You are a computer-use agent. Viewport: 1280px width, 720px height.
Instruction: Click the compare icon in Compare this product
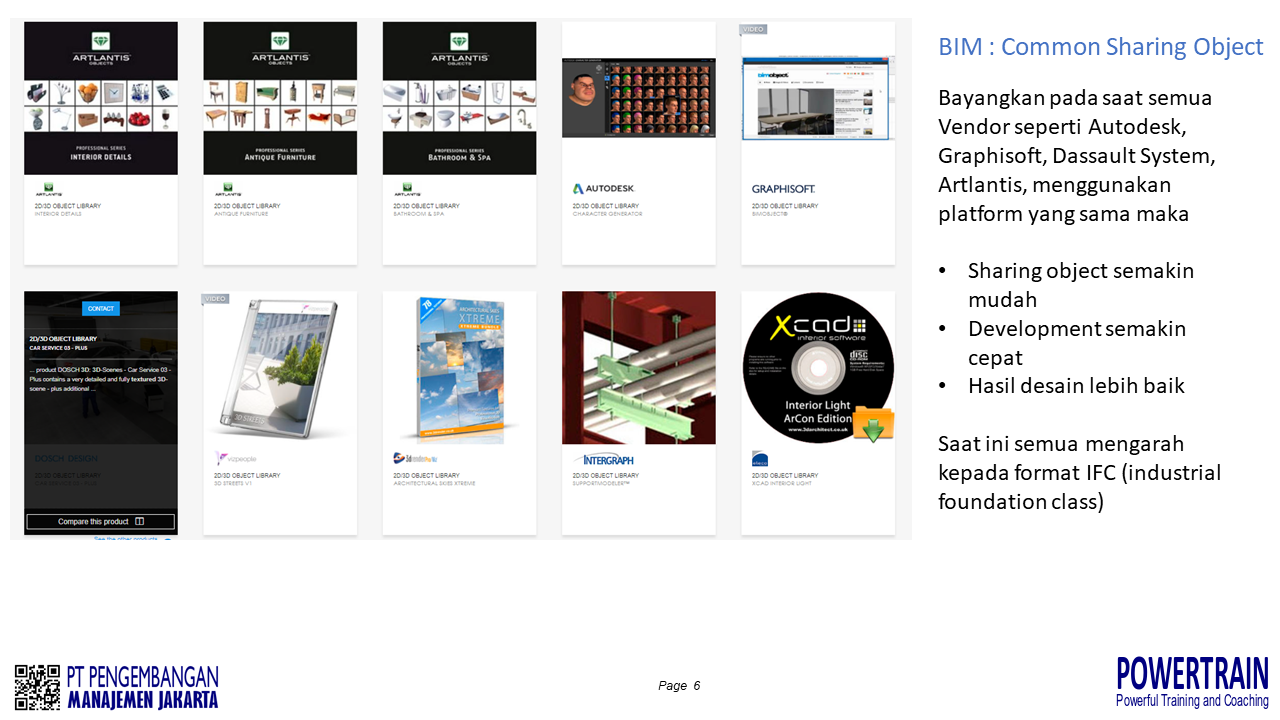pos(139,521)
